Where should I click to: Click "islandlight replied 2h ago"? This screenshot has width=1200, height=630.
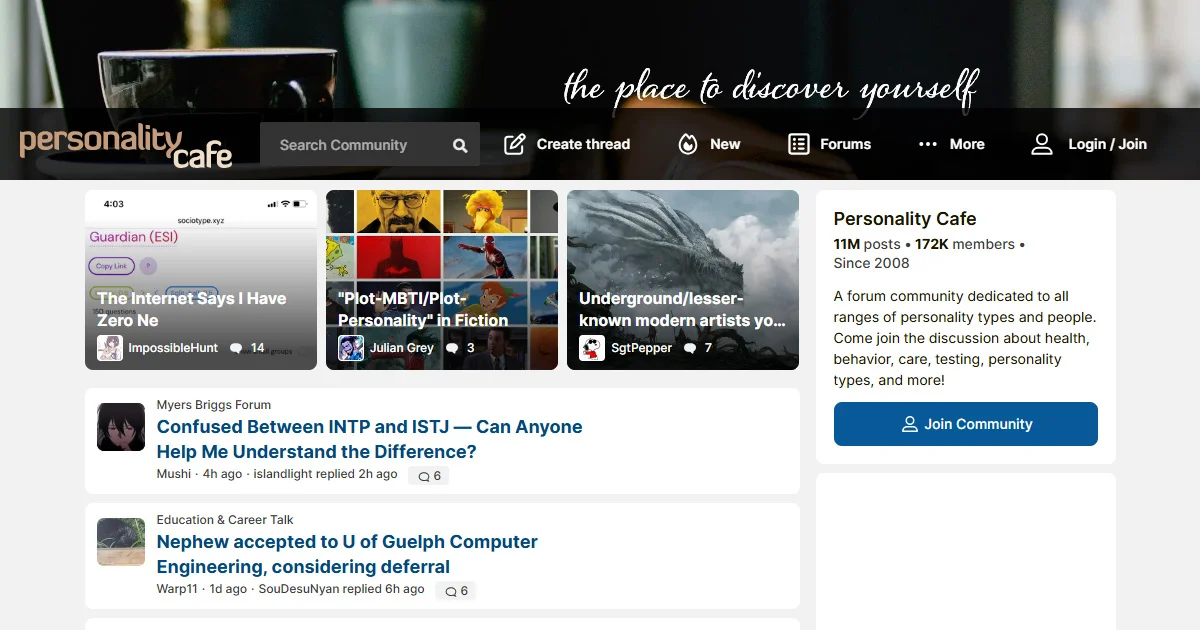tap(325, 474)
